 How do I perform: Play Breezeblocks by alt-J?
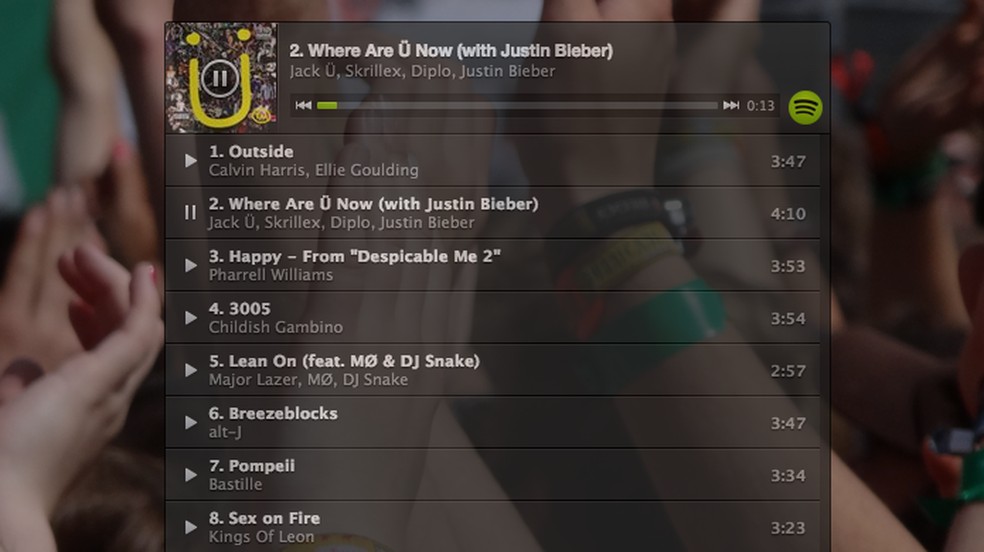[190, 423]
